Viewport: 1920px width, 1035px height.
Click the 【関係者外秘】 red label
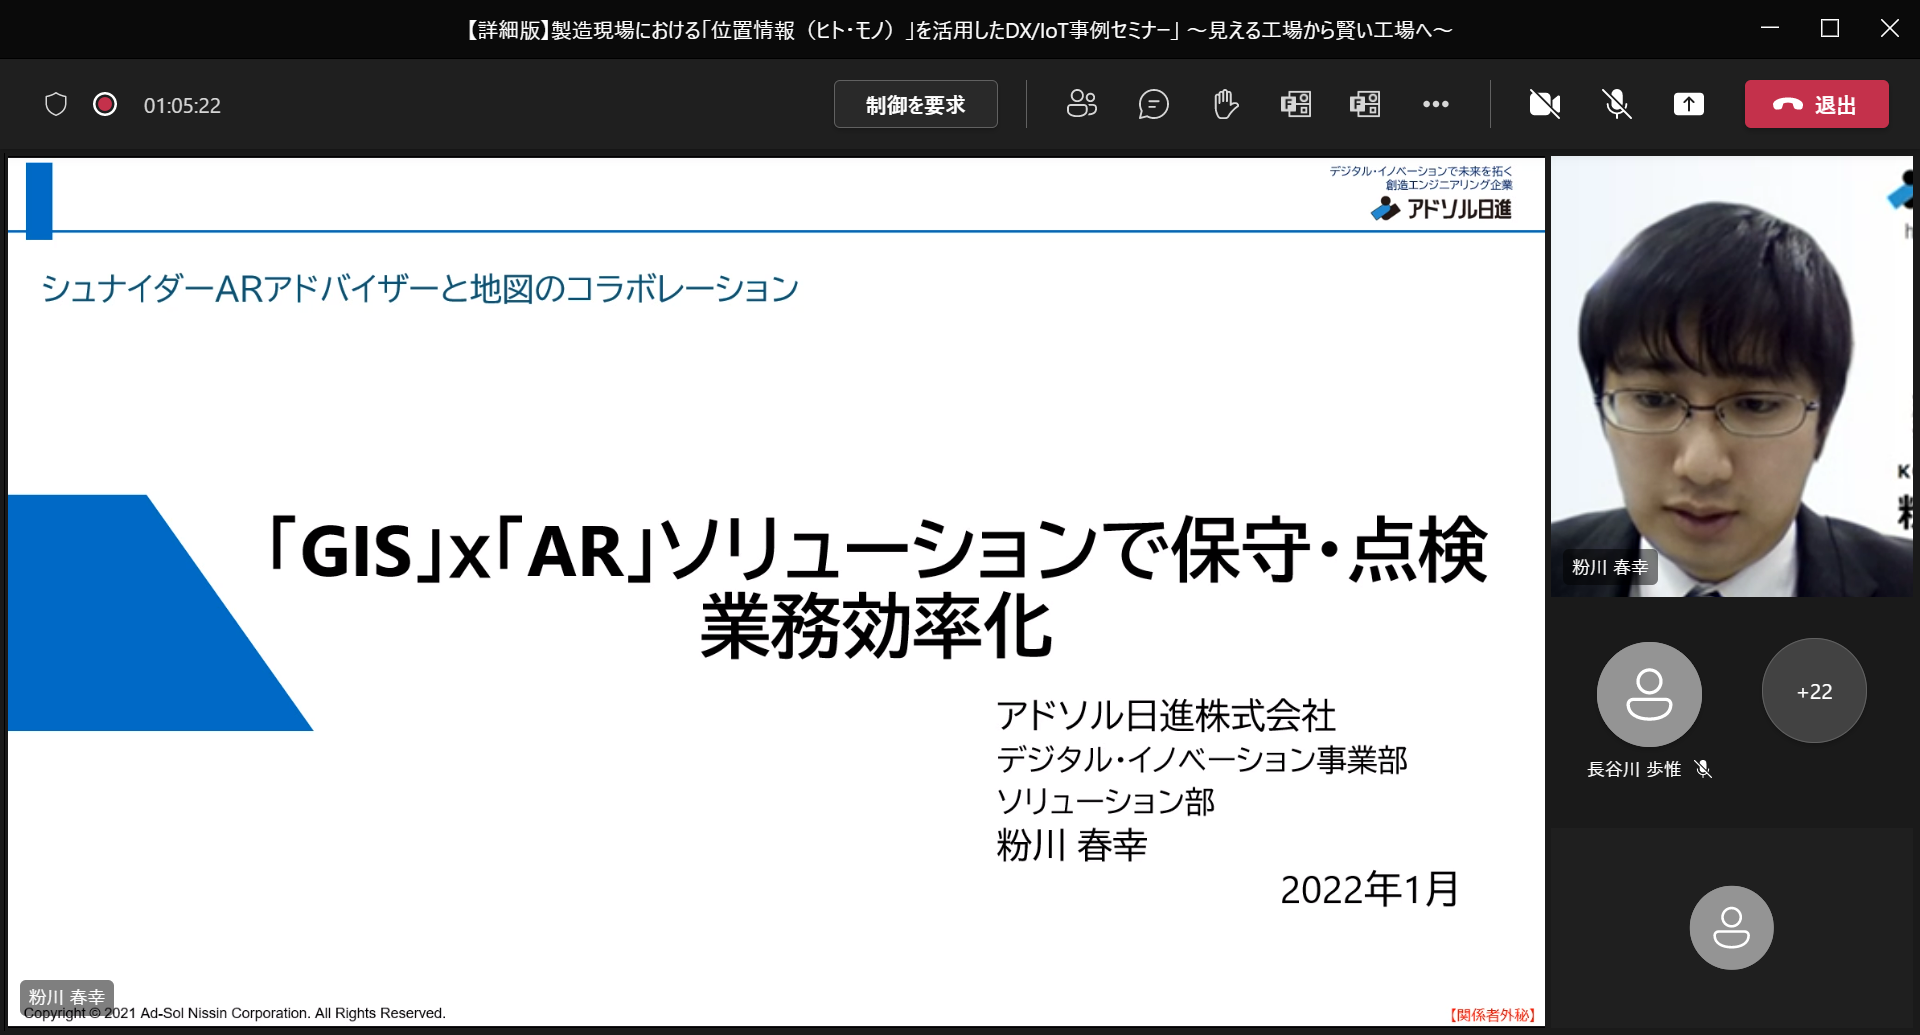(x=1492, y=1014)
